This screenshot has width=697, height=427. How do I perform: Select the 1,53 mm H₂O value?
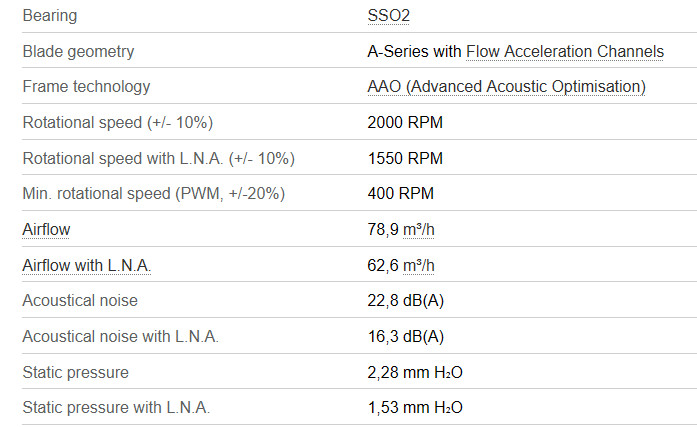[x=415, y=408]
